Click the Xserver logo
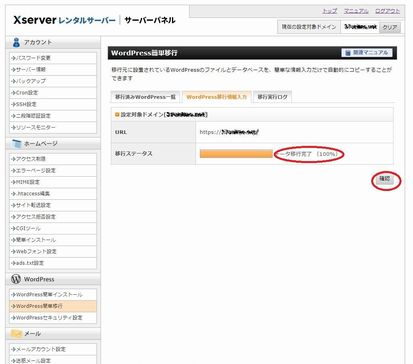Viewport: 413px width, 364px height. pos(35,20)
